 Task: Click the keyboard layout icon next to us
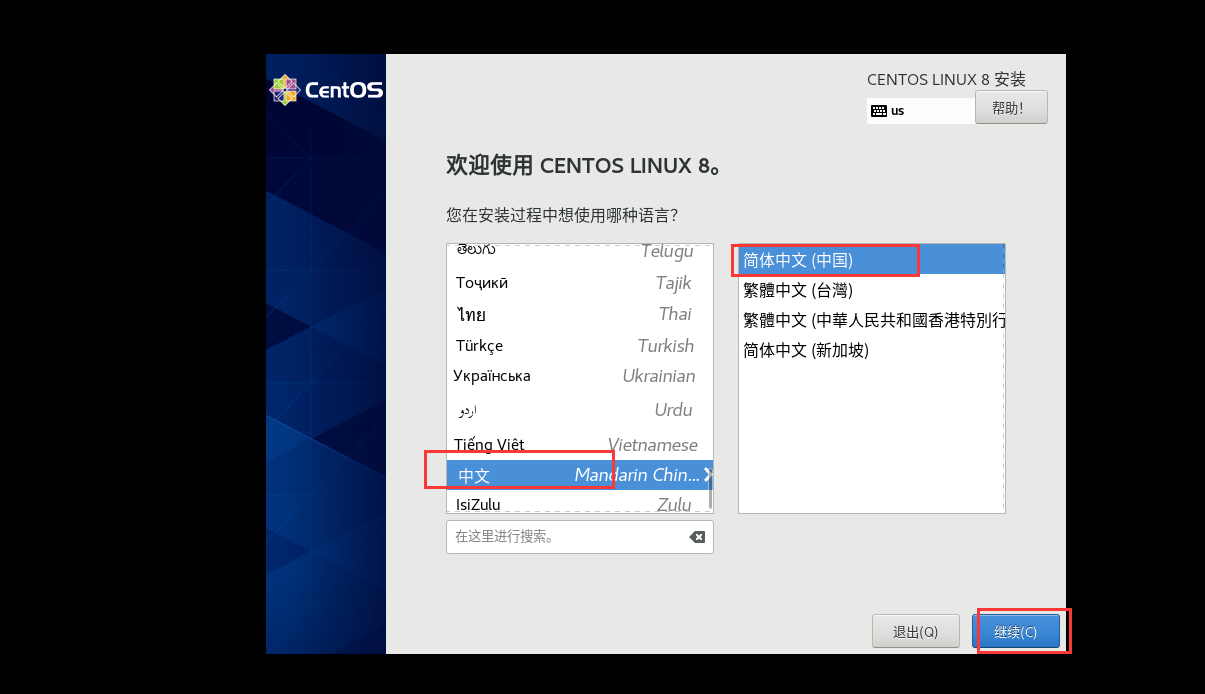point(878,111)
